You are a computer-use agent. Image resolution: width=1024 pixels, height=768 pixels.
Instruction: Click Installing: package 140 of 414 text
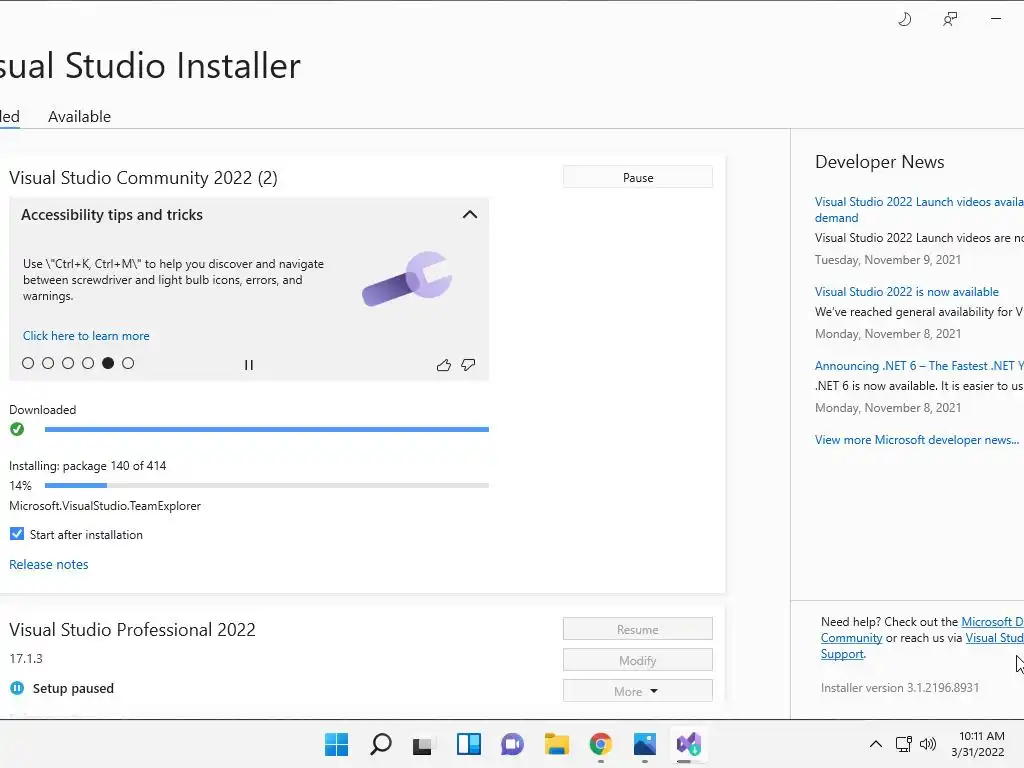tap(88, 466)
